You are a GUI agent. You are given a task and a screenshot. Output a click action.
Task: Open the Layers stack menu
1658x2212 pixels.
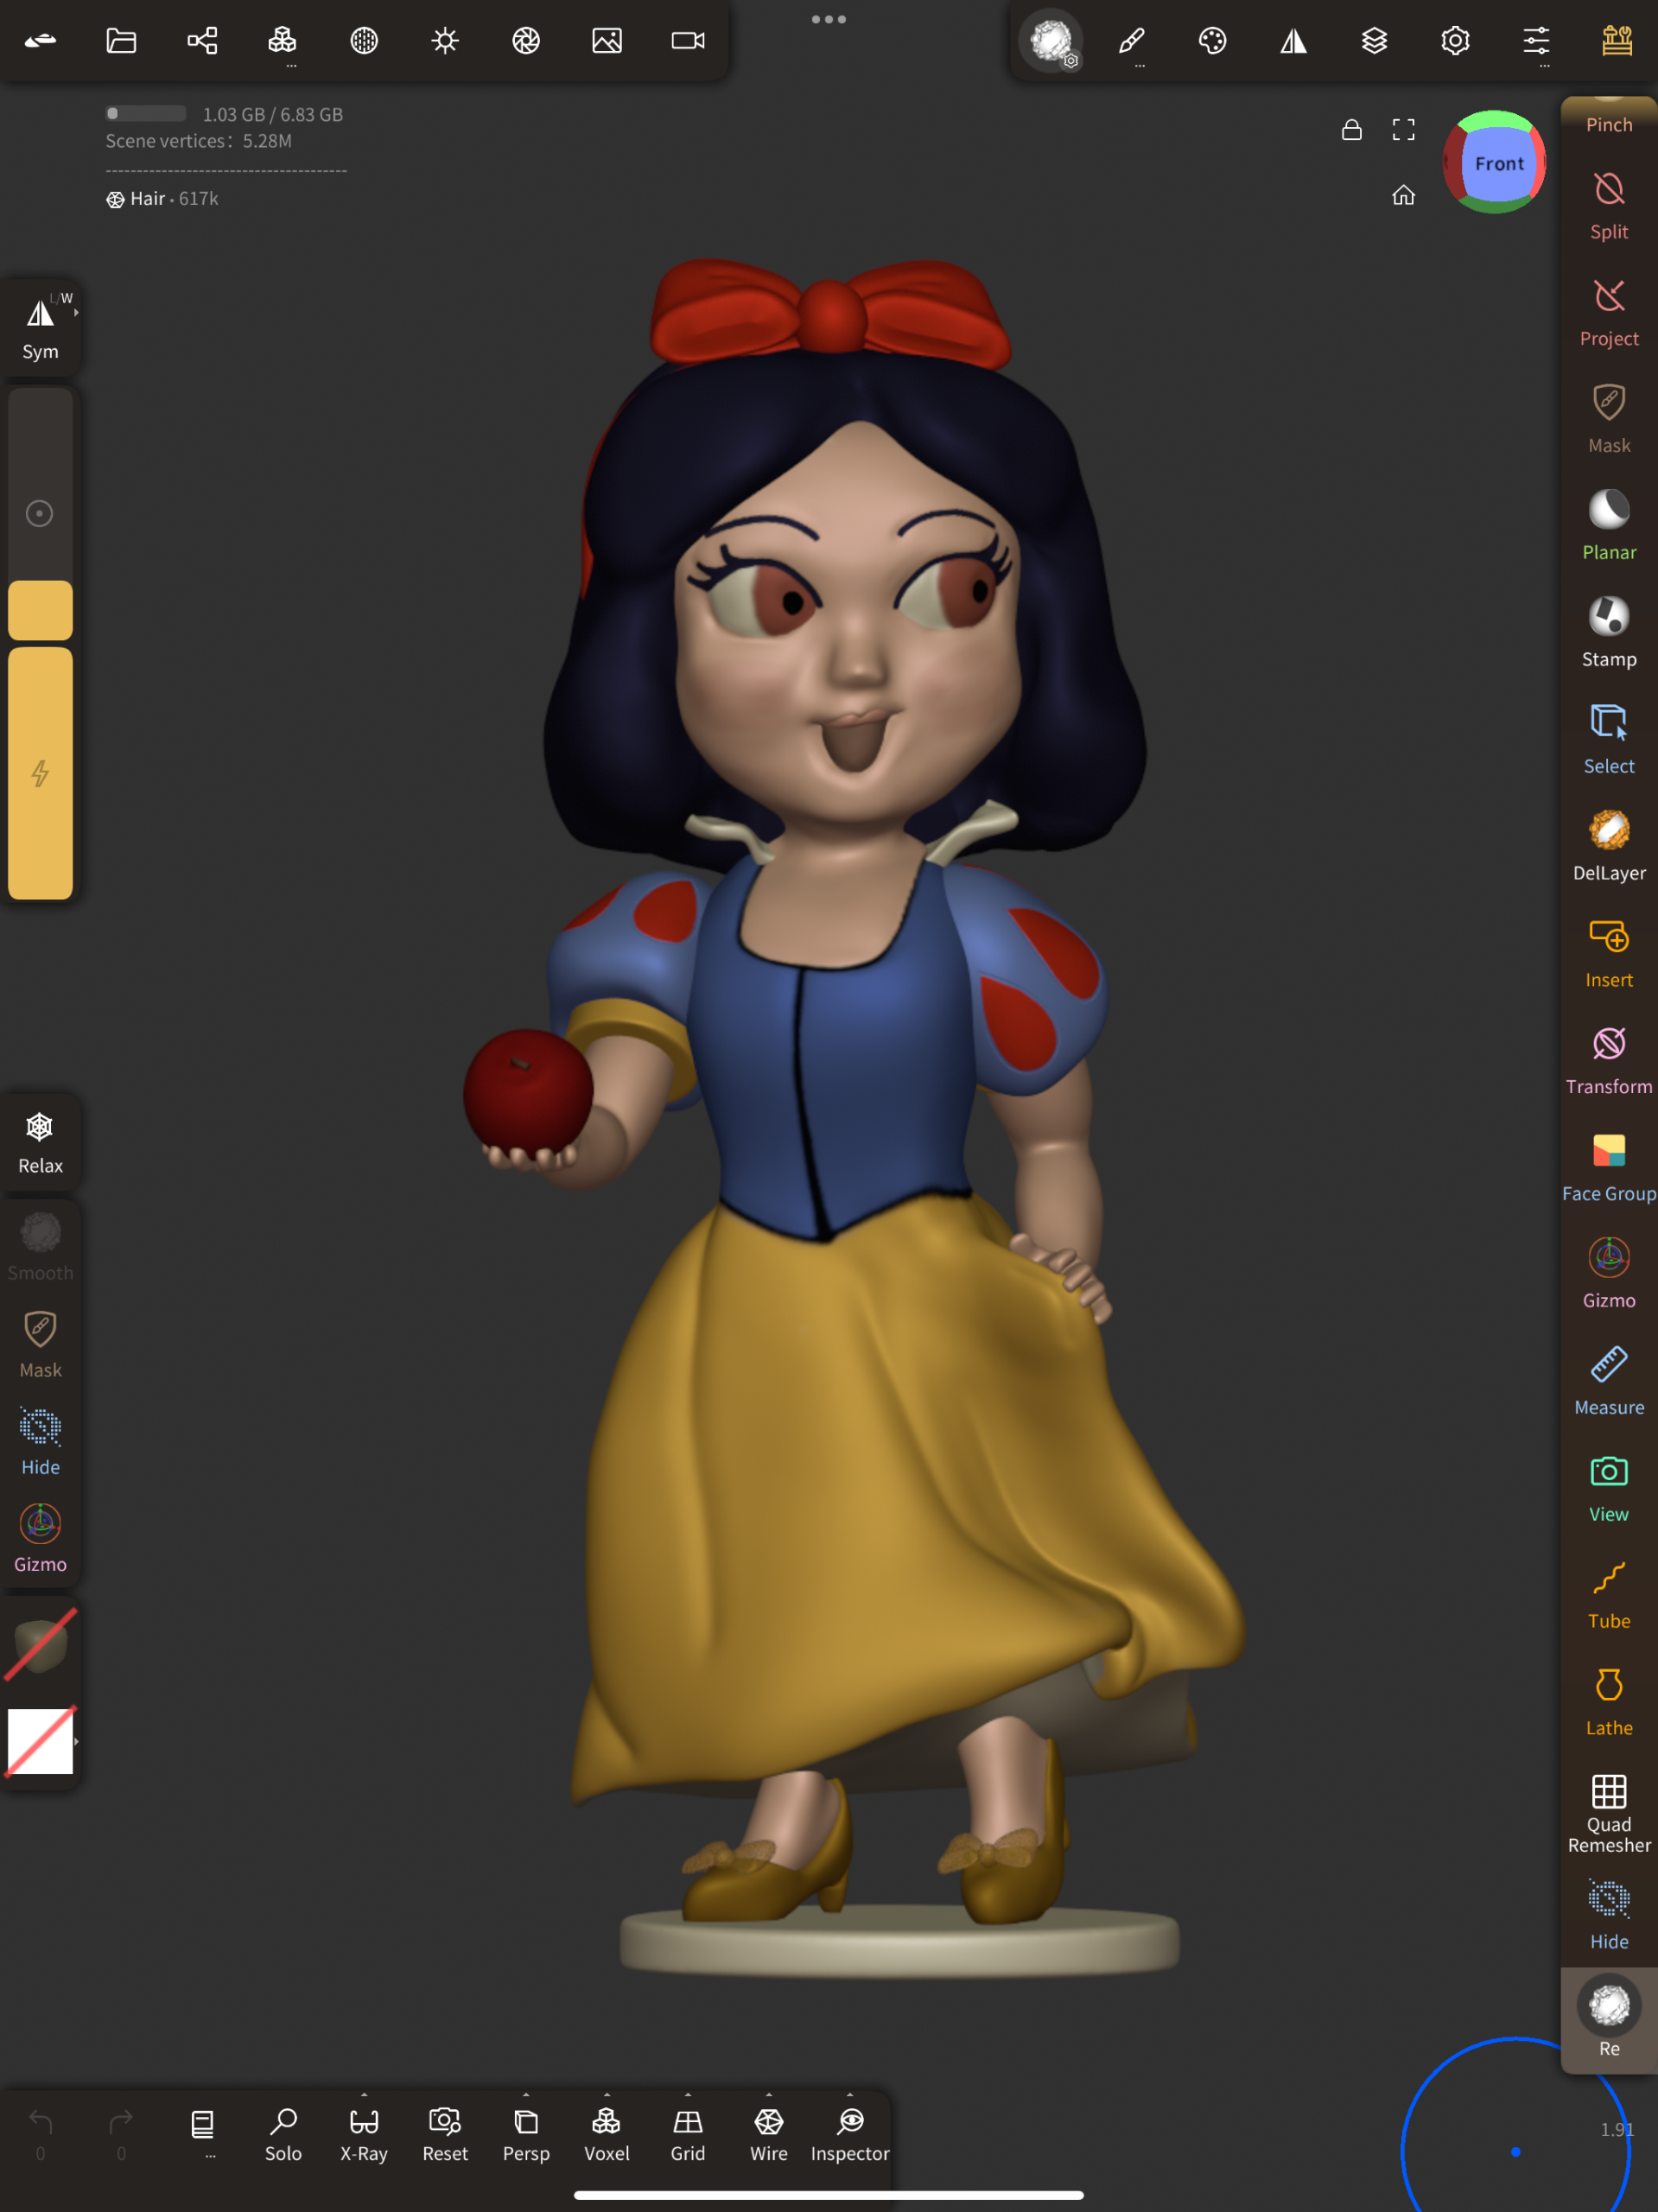[x=1375, y=41]
